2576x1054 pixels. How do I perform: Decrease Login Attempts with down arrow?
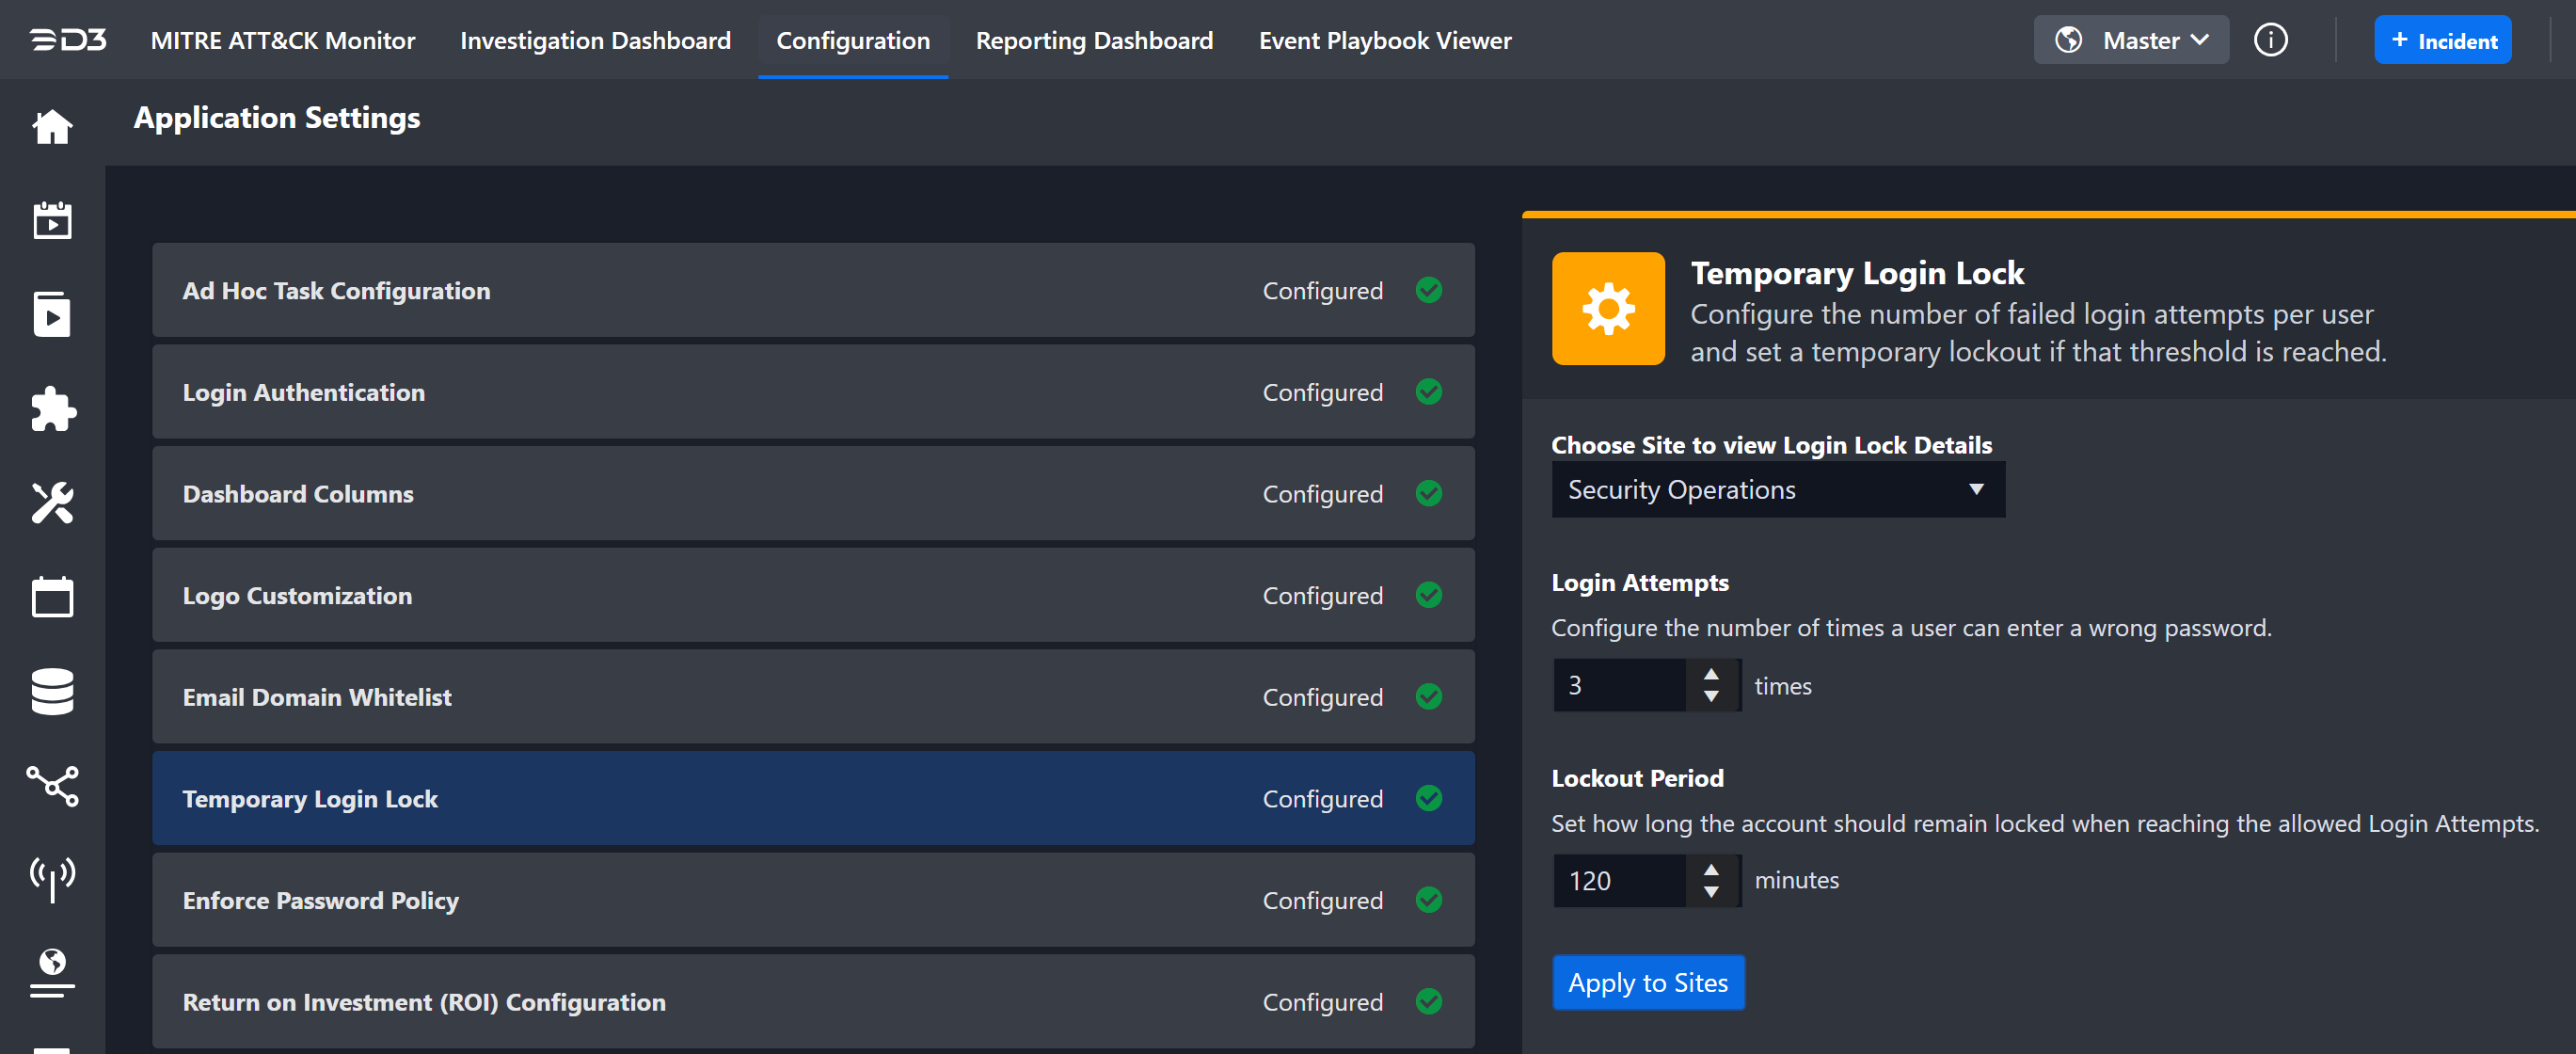1711,697
